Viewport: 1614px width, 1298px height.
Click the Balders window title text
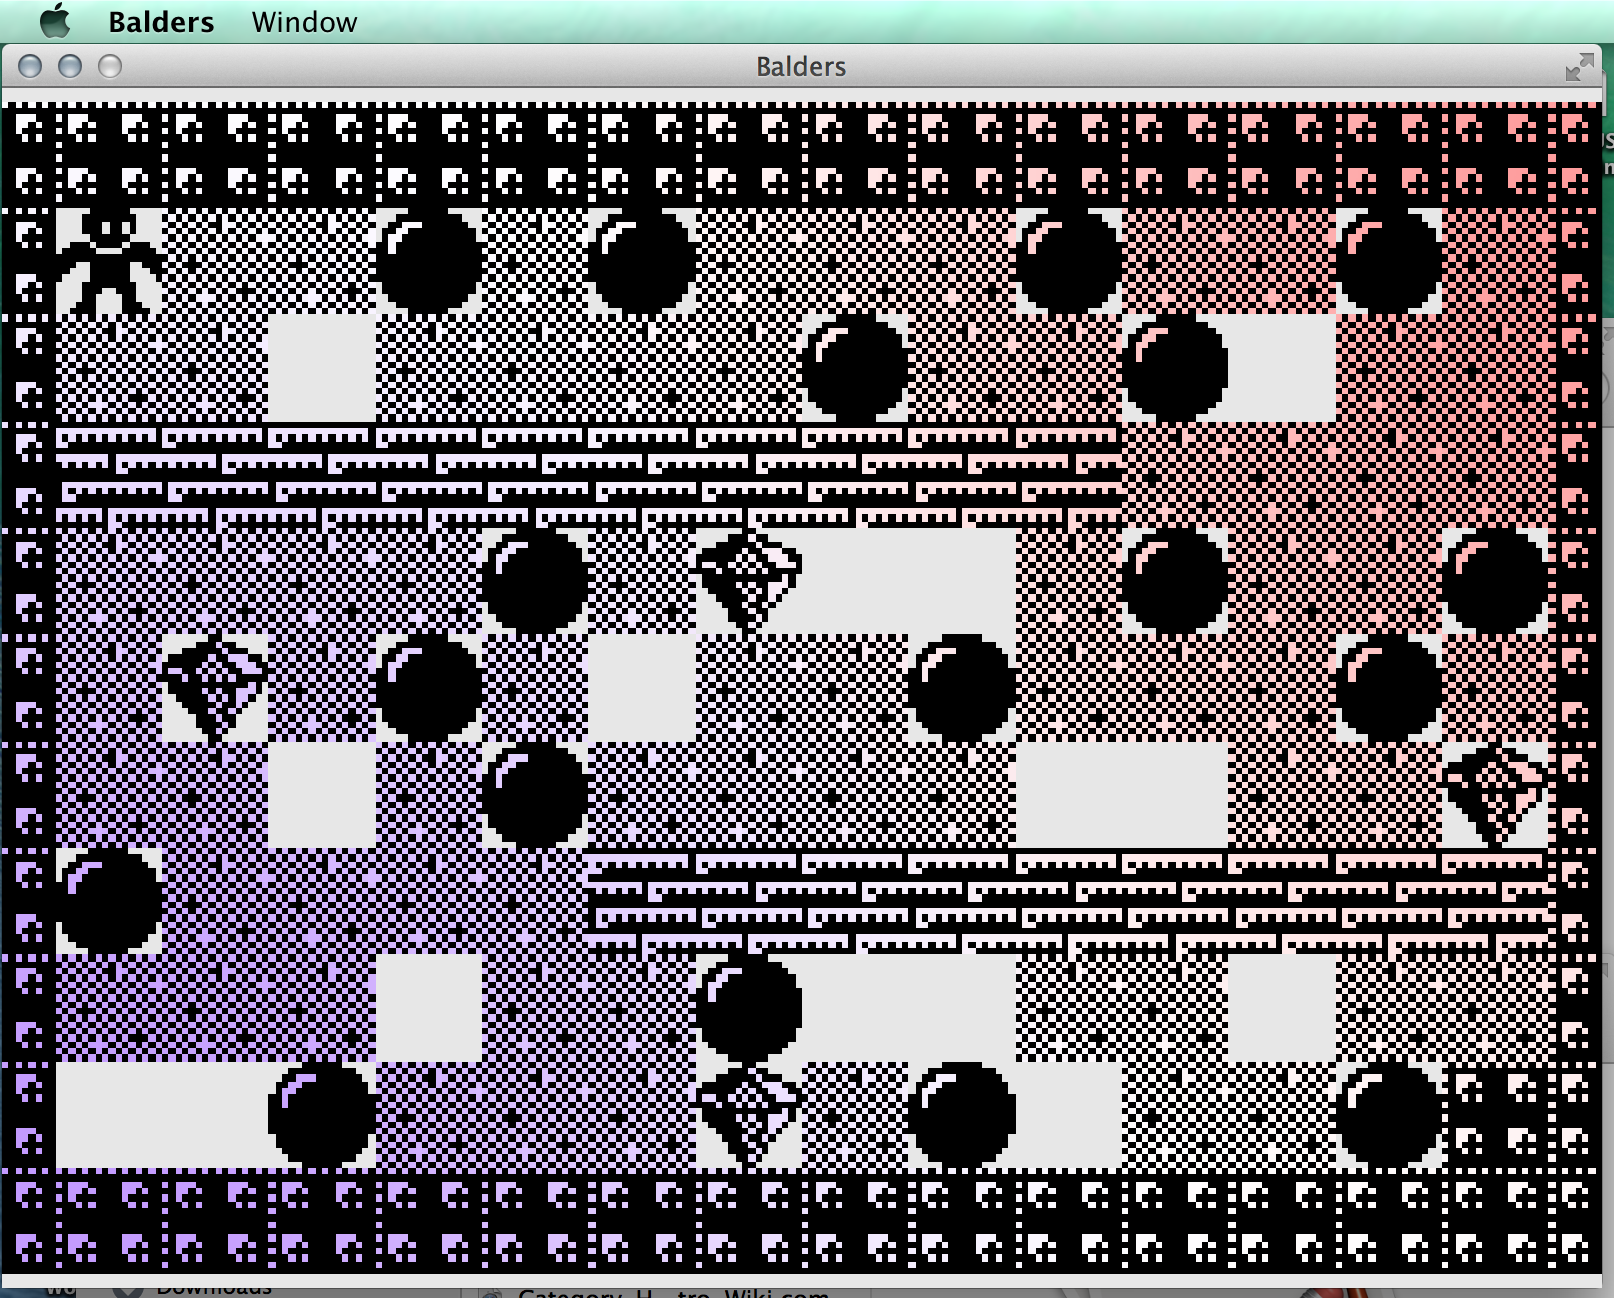(x=801, y=67)
